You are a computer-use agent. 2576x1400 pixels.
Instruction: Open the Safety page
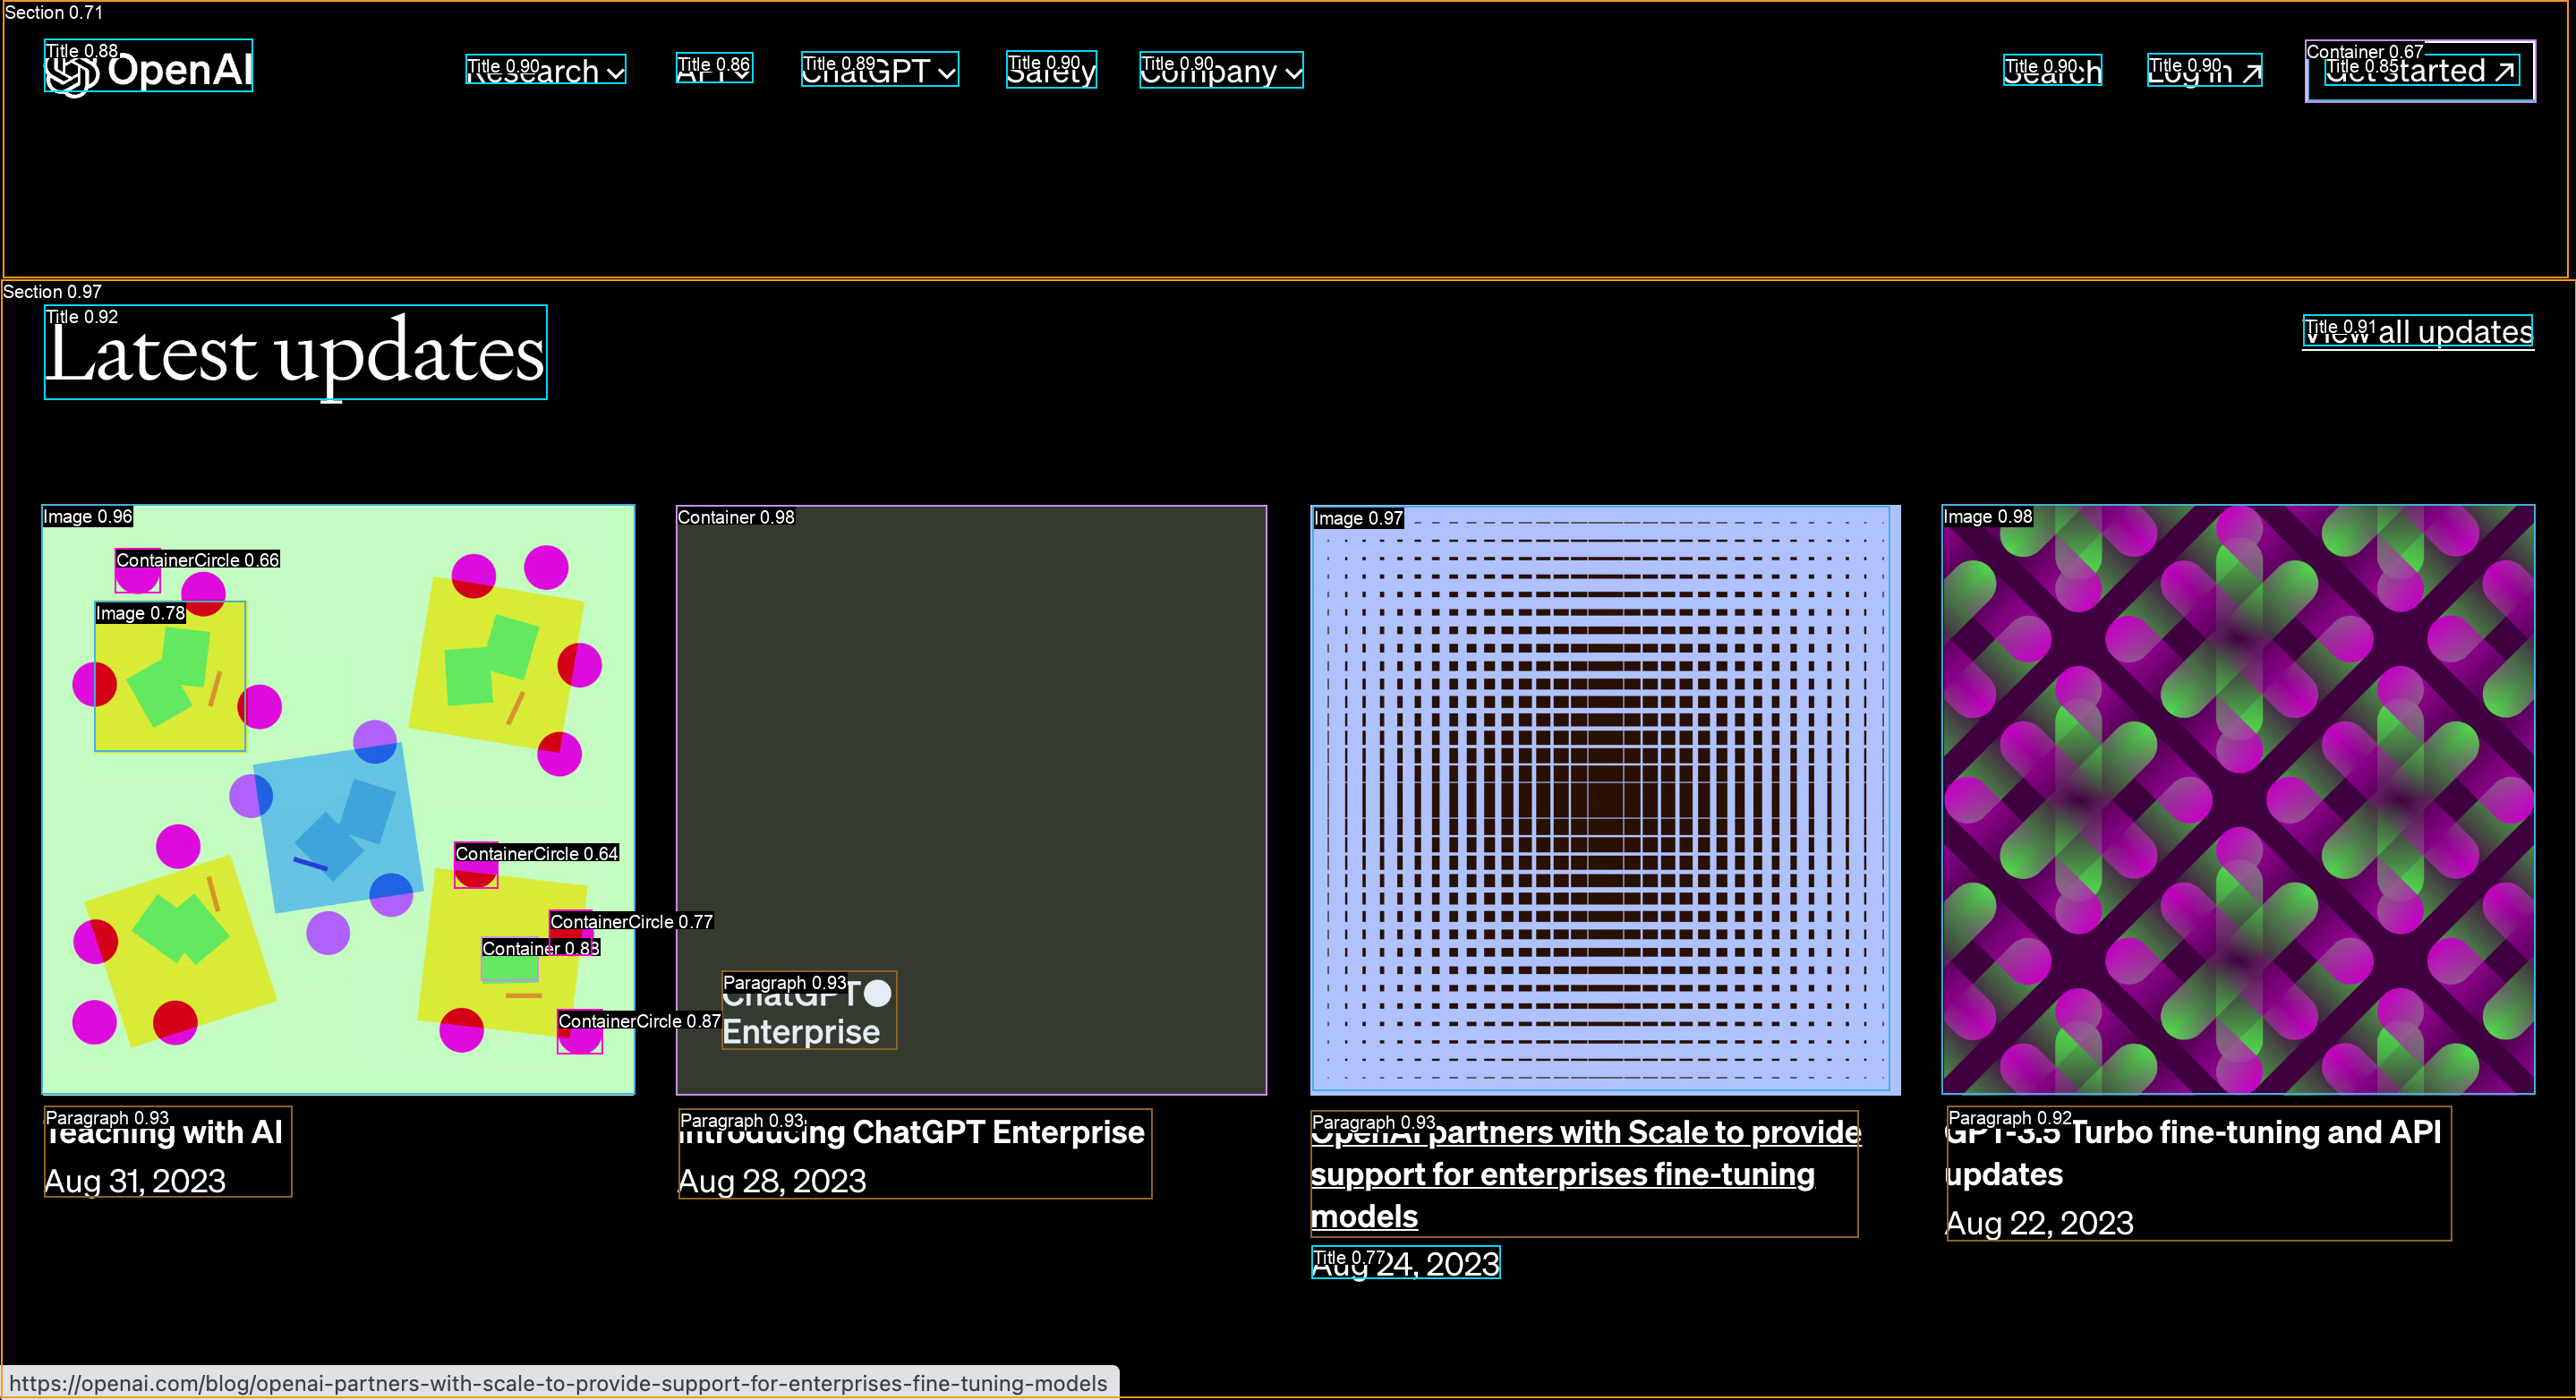point(1051,71)
